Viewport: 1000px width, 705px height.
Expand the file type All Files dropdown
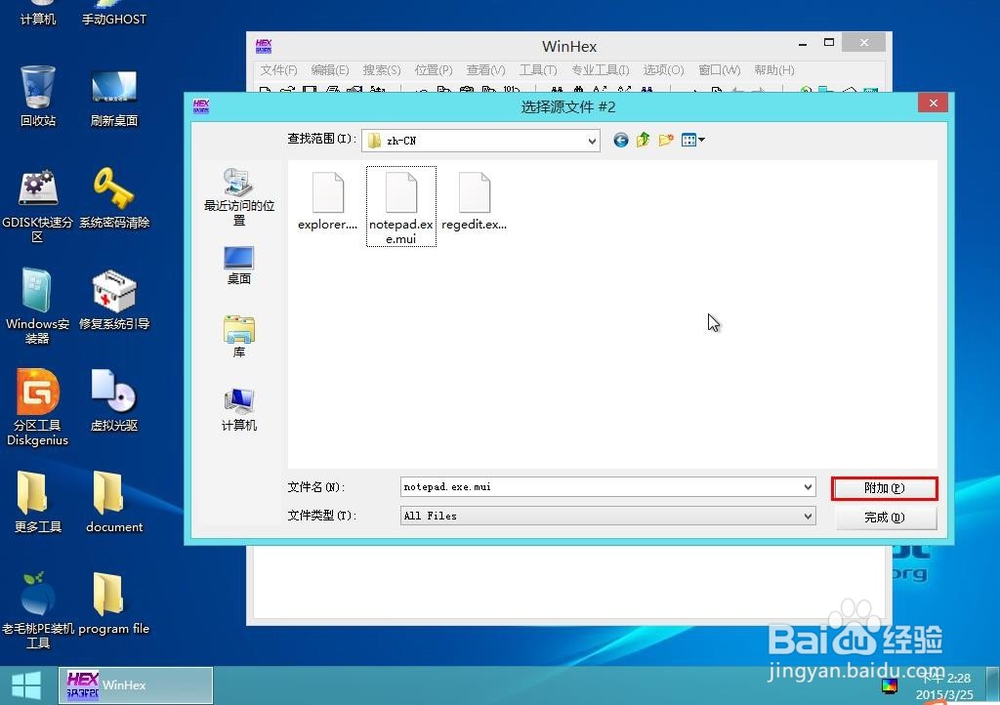(808, 516)
